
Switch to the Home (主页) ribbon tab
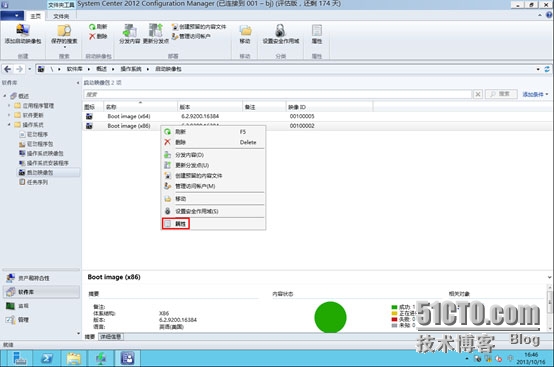coord(36,16)
